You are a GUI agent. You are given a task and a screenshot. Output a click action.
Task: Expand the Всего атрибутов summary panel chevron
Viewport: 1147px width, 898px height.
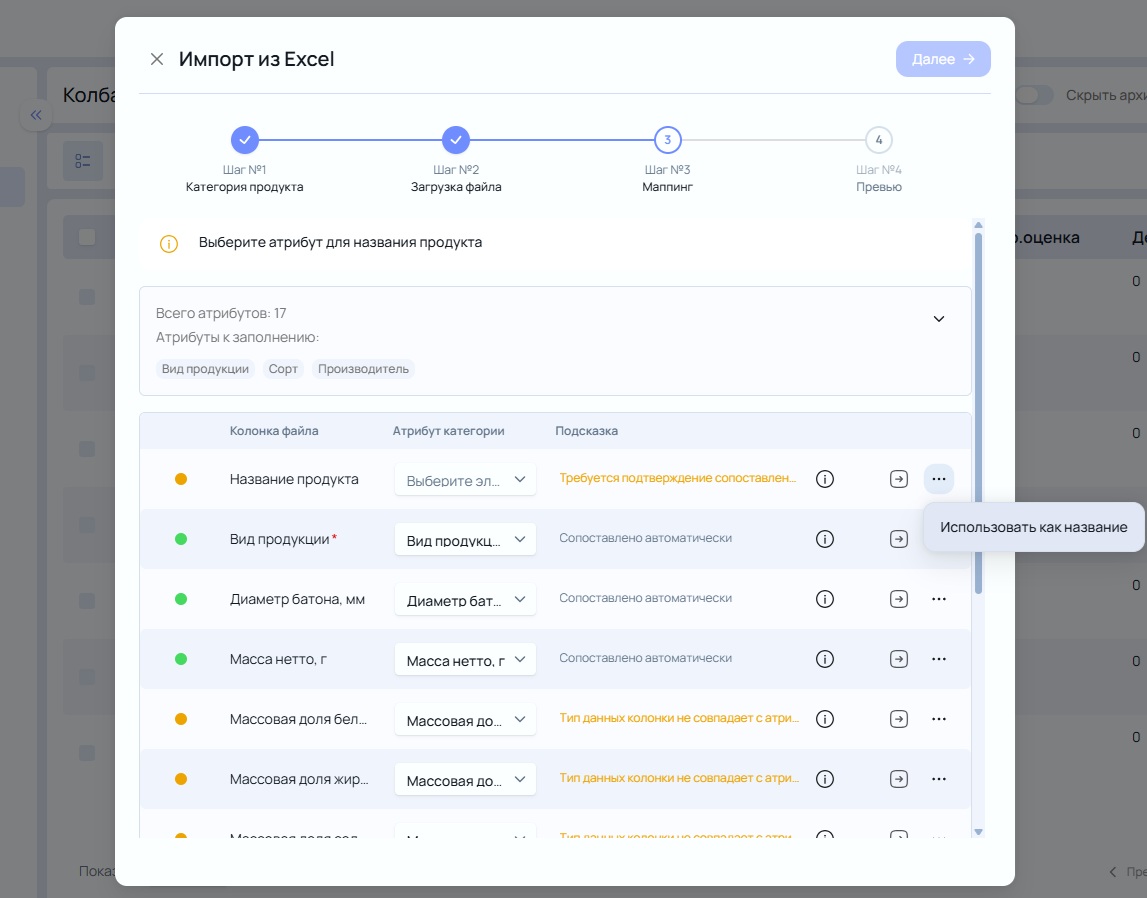(939, 319)
